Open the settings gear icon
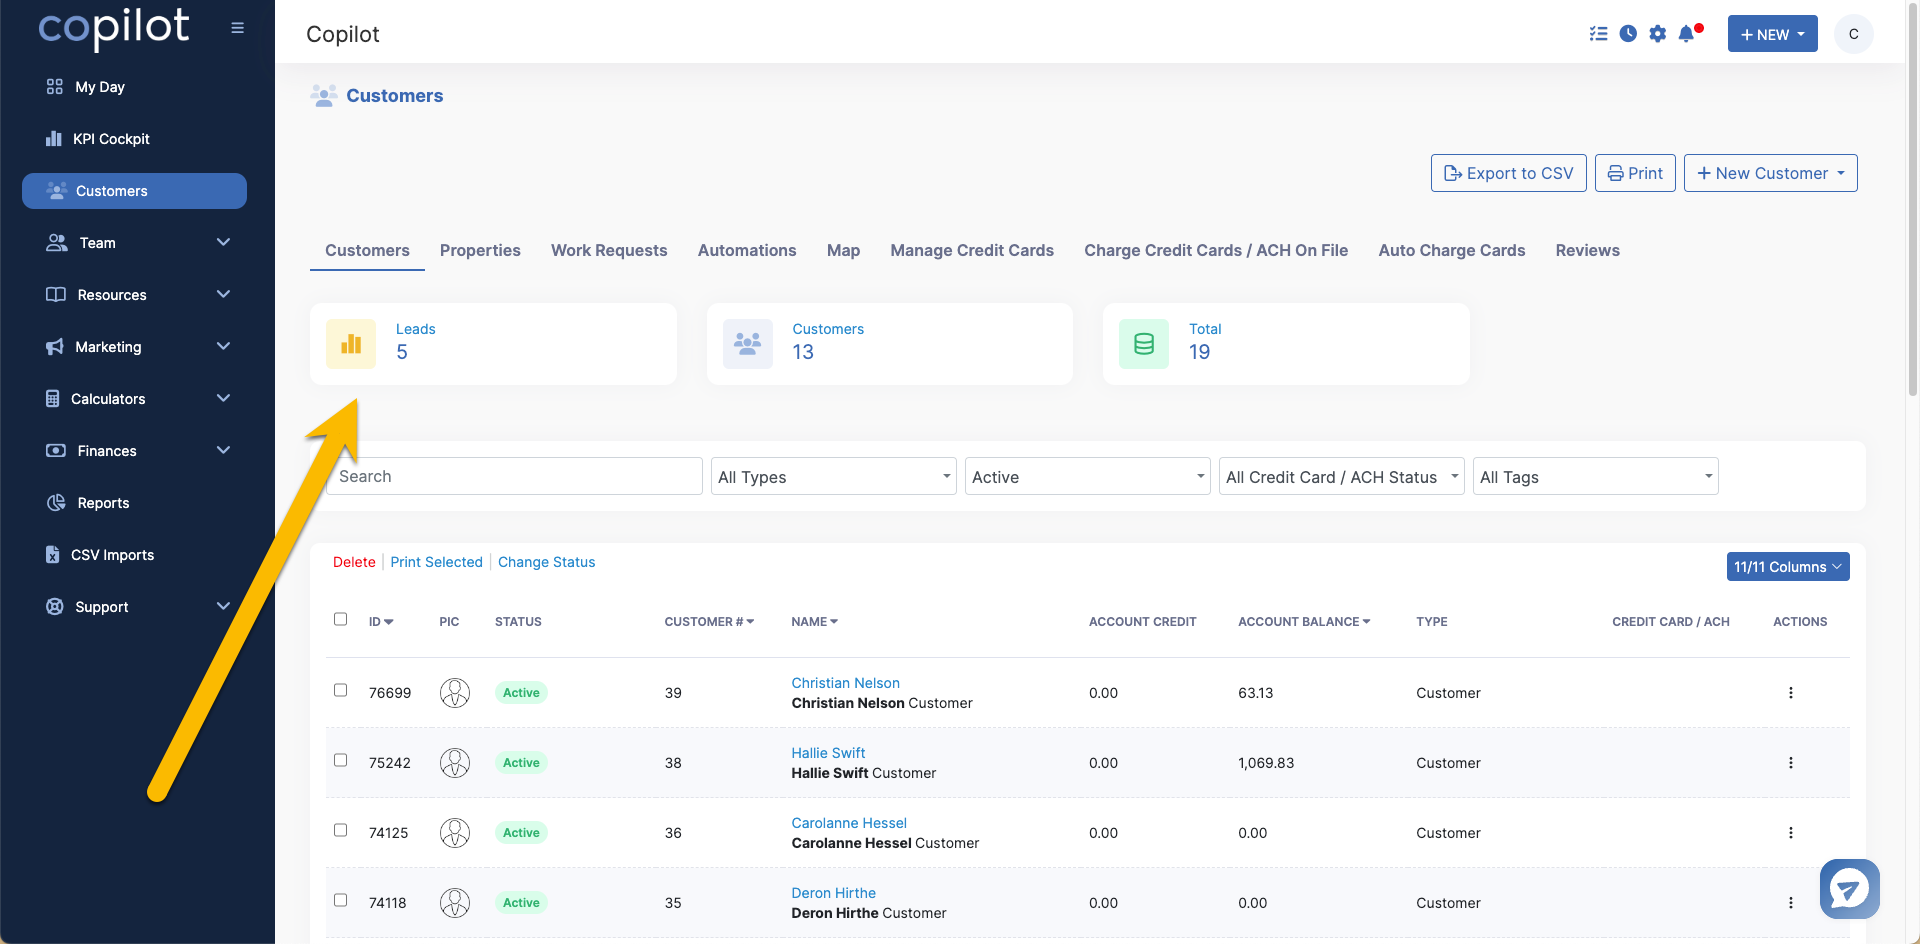 pos(1657,34)
